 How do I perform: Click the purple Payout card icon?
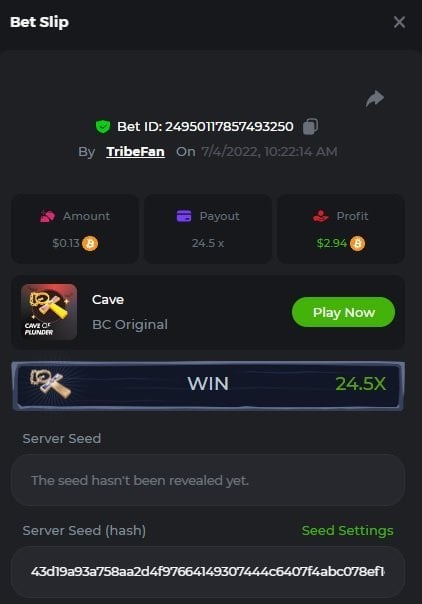tap(184, 216)
